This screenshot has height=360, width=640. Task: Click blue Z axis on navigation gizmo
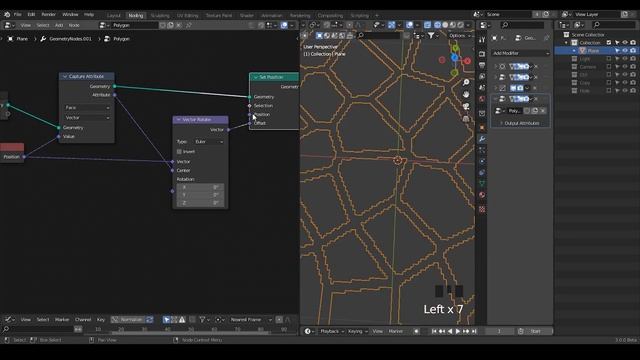point(454,58)
